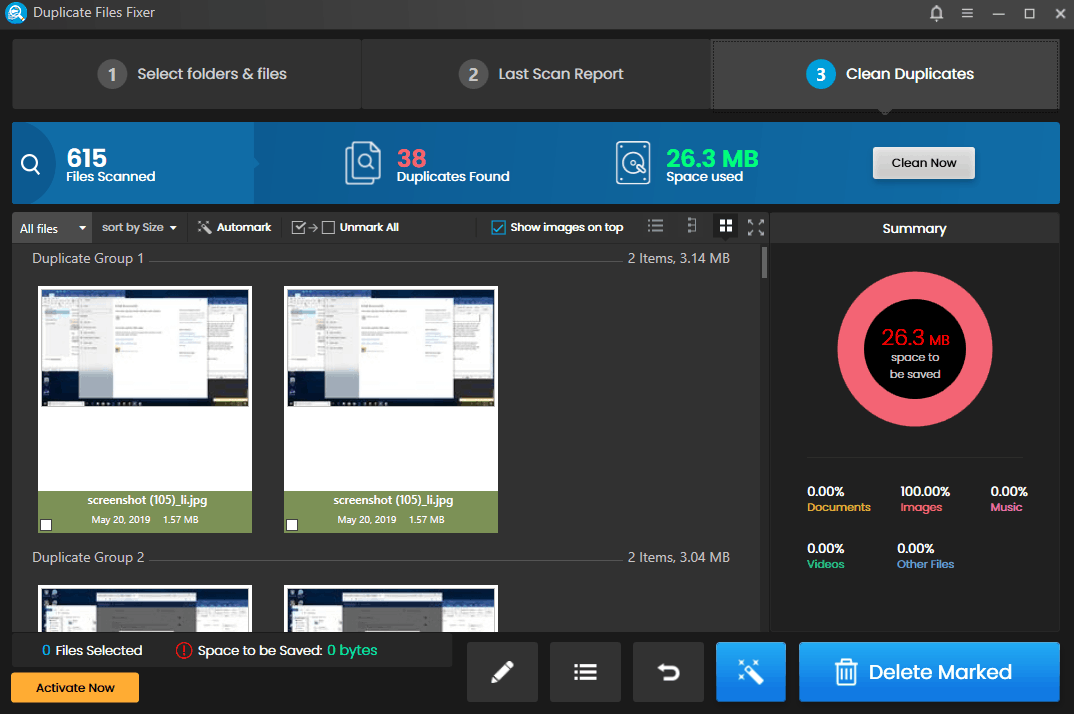
Task: Switch to list view
Action: [655, 226]
